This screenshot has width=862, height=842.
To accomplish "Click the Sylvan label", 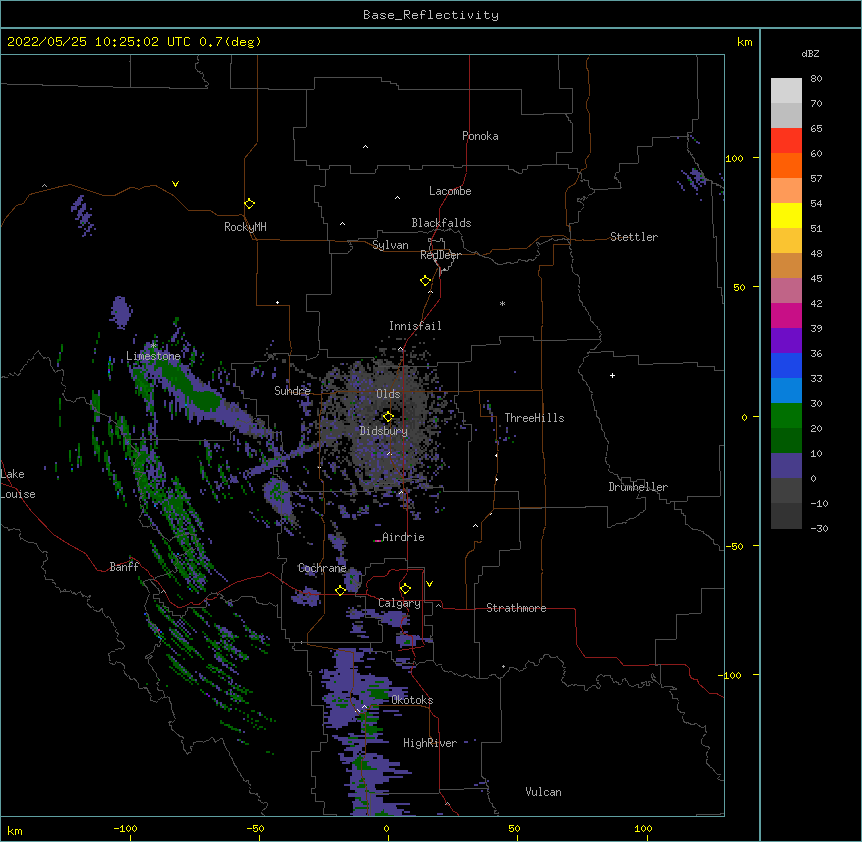I will (x=390, y=245).
